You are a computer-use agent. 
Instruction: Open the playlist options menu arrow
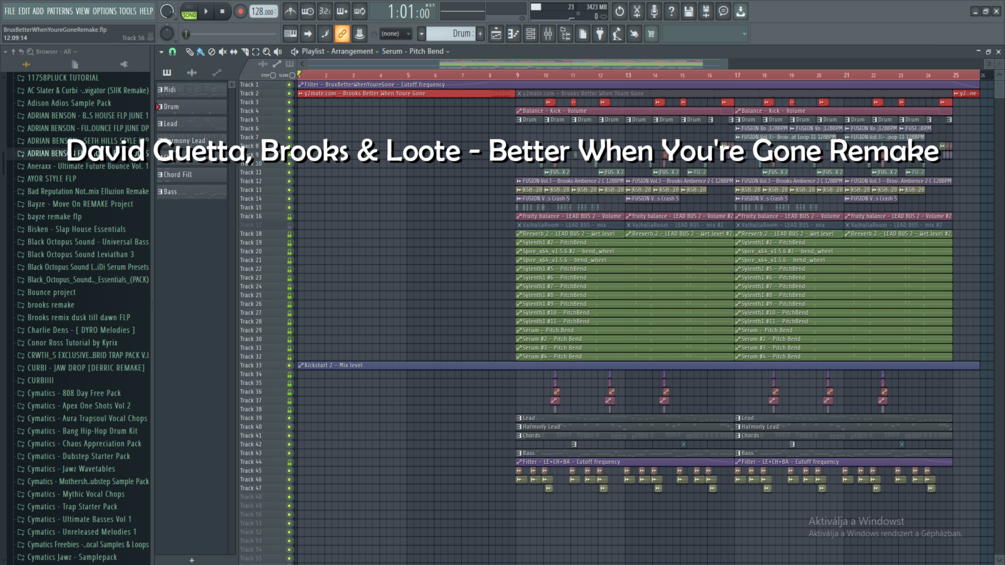click(x=161, y=52)
